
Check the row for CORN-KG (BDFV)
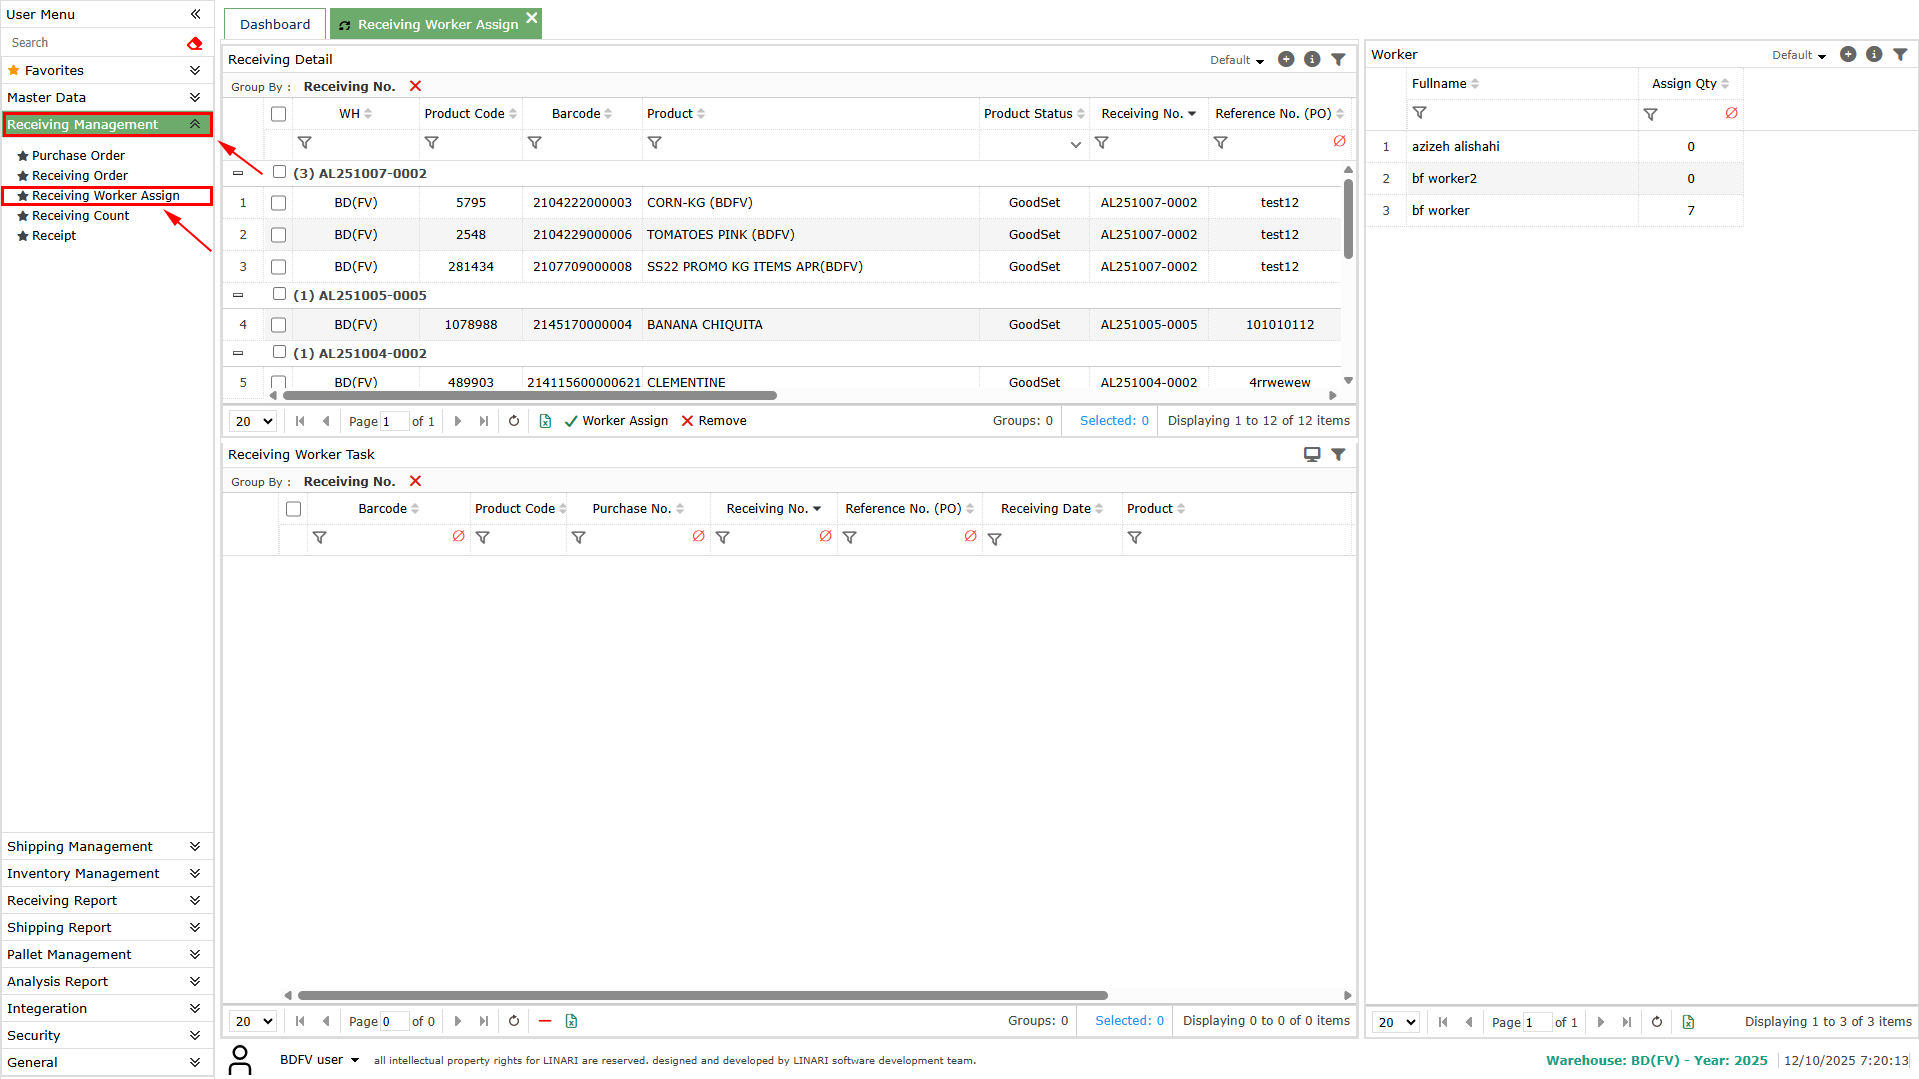click(279, 203)
